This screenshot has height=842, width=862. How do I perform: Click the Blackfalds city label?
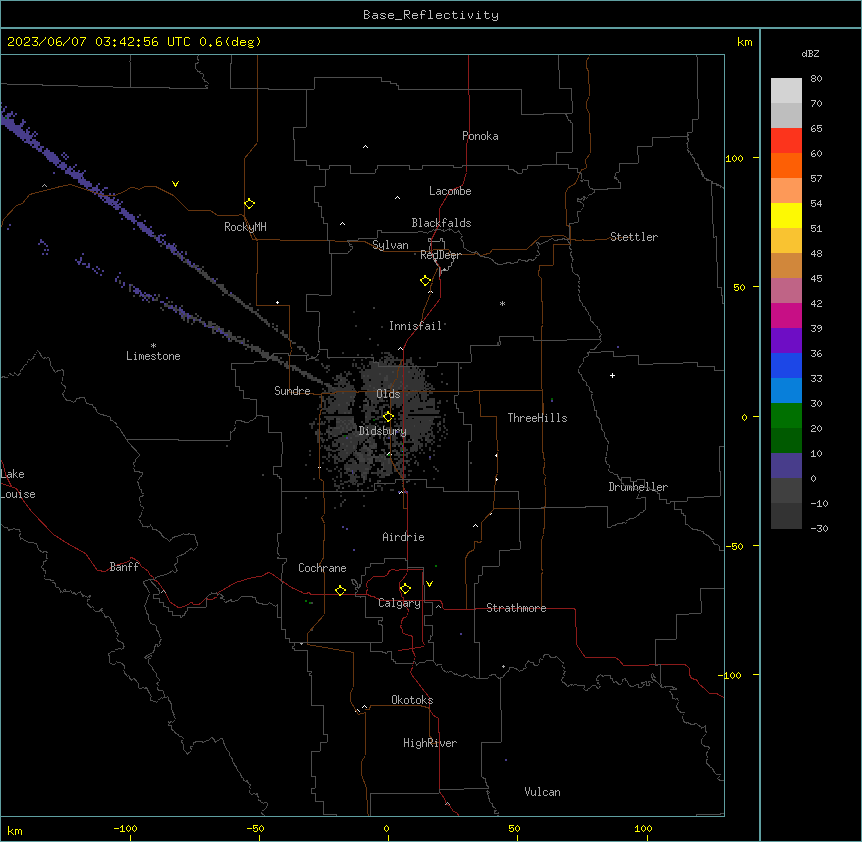point(441,223)
